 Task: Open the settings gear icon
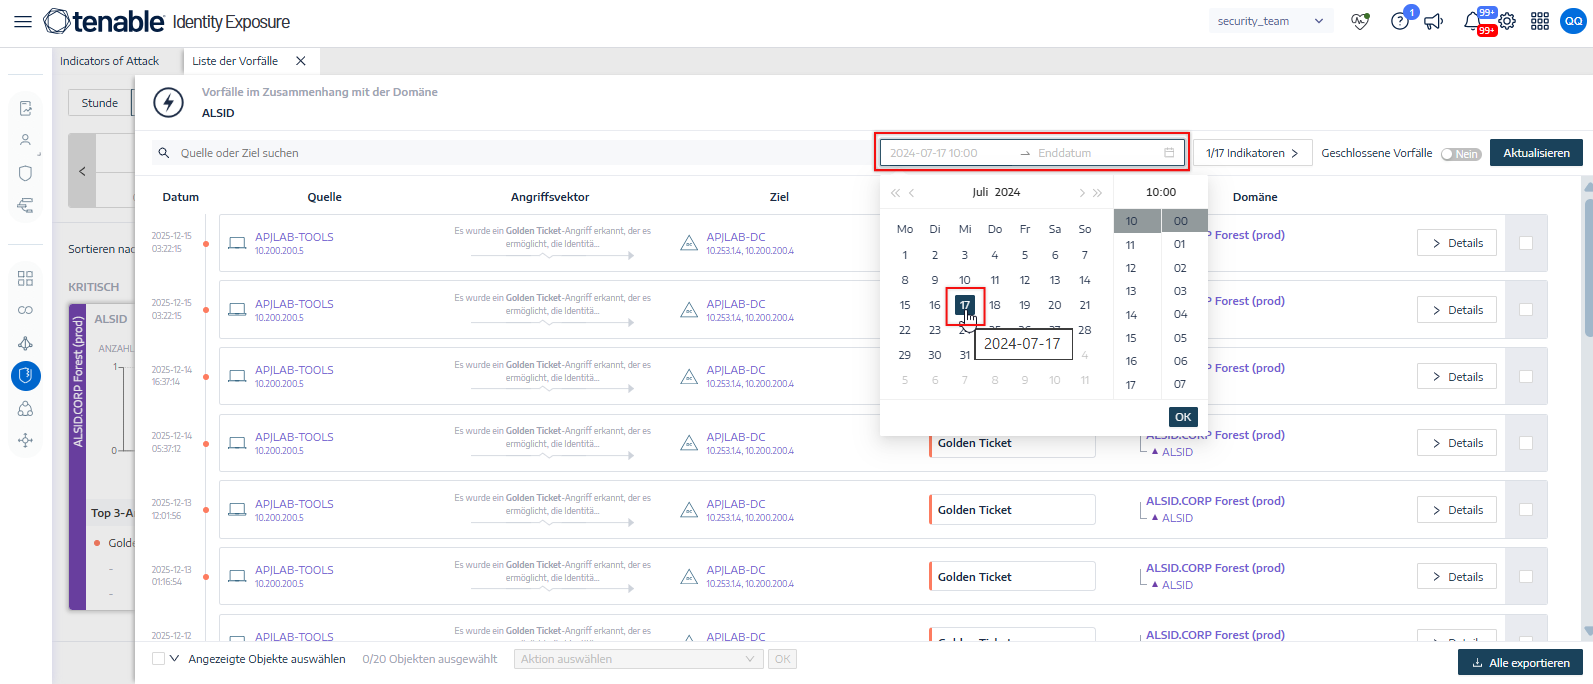(1507, 21)
